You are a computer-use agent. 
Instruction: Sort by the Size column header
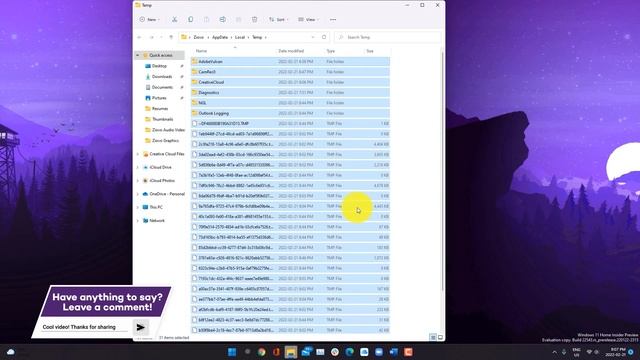coord(370,51)
